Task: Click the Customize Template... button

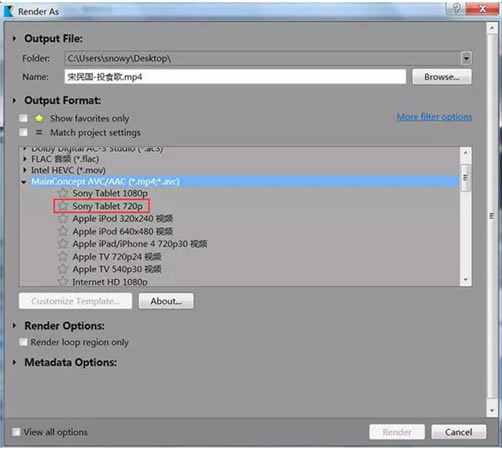Action: pos(75,301)
